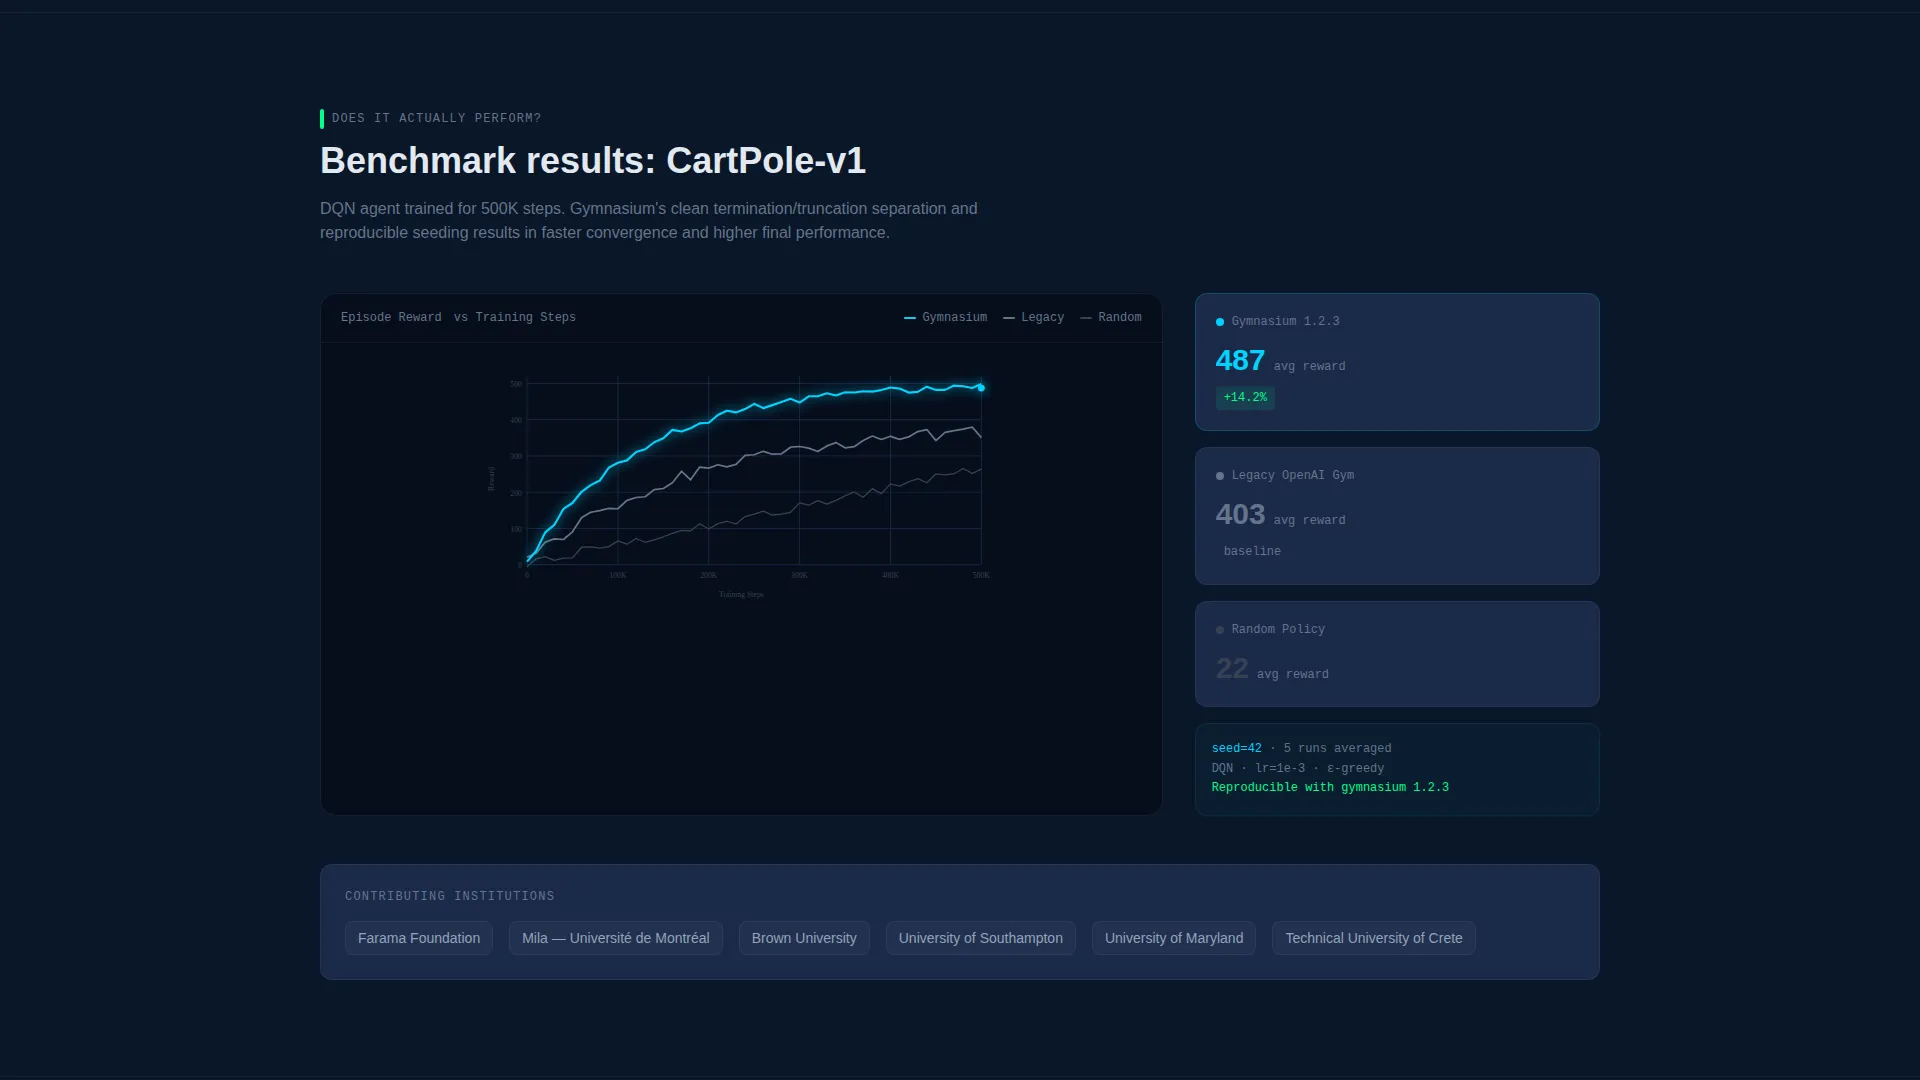Viewport: 1920px width, 1080px height.
Task: Click the 487 average reward value
Action: (x=1240, y=360)
